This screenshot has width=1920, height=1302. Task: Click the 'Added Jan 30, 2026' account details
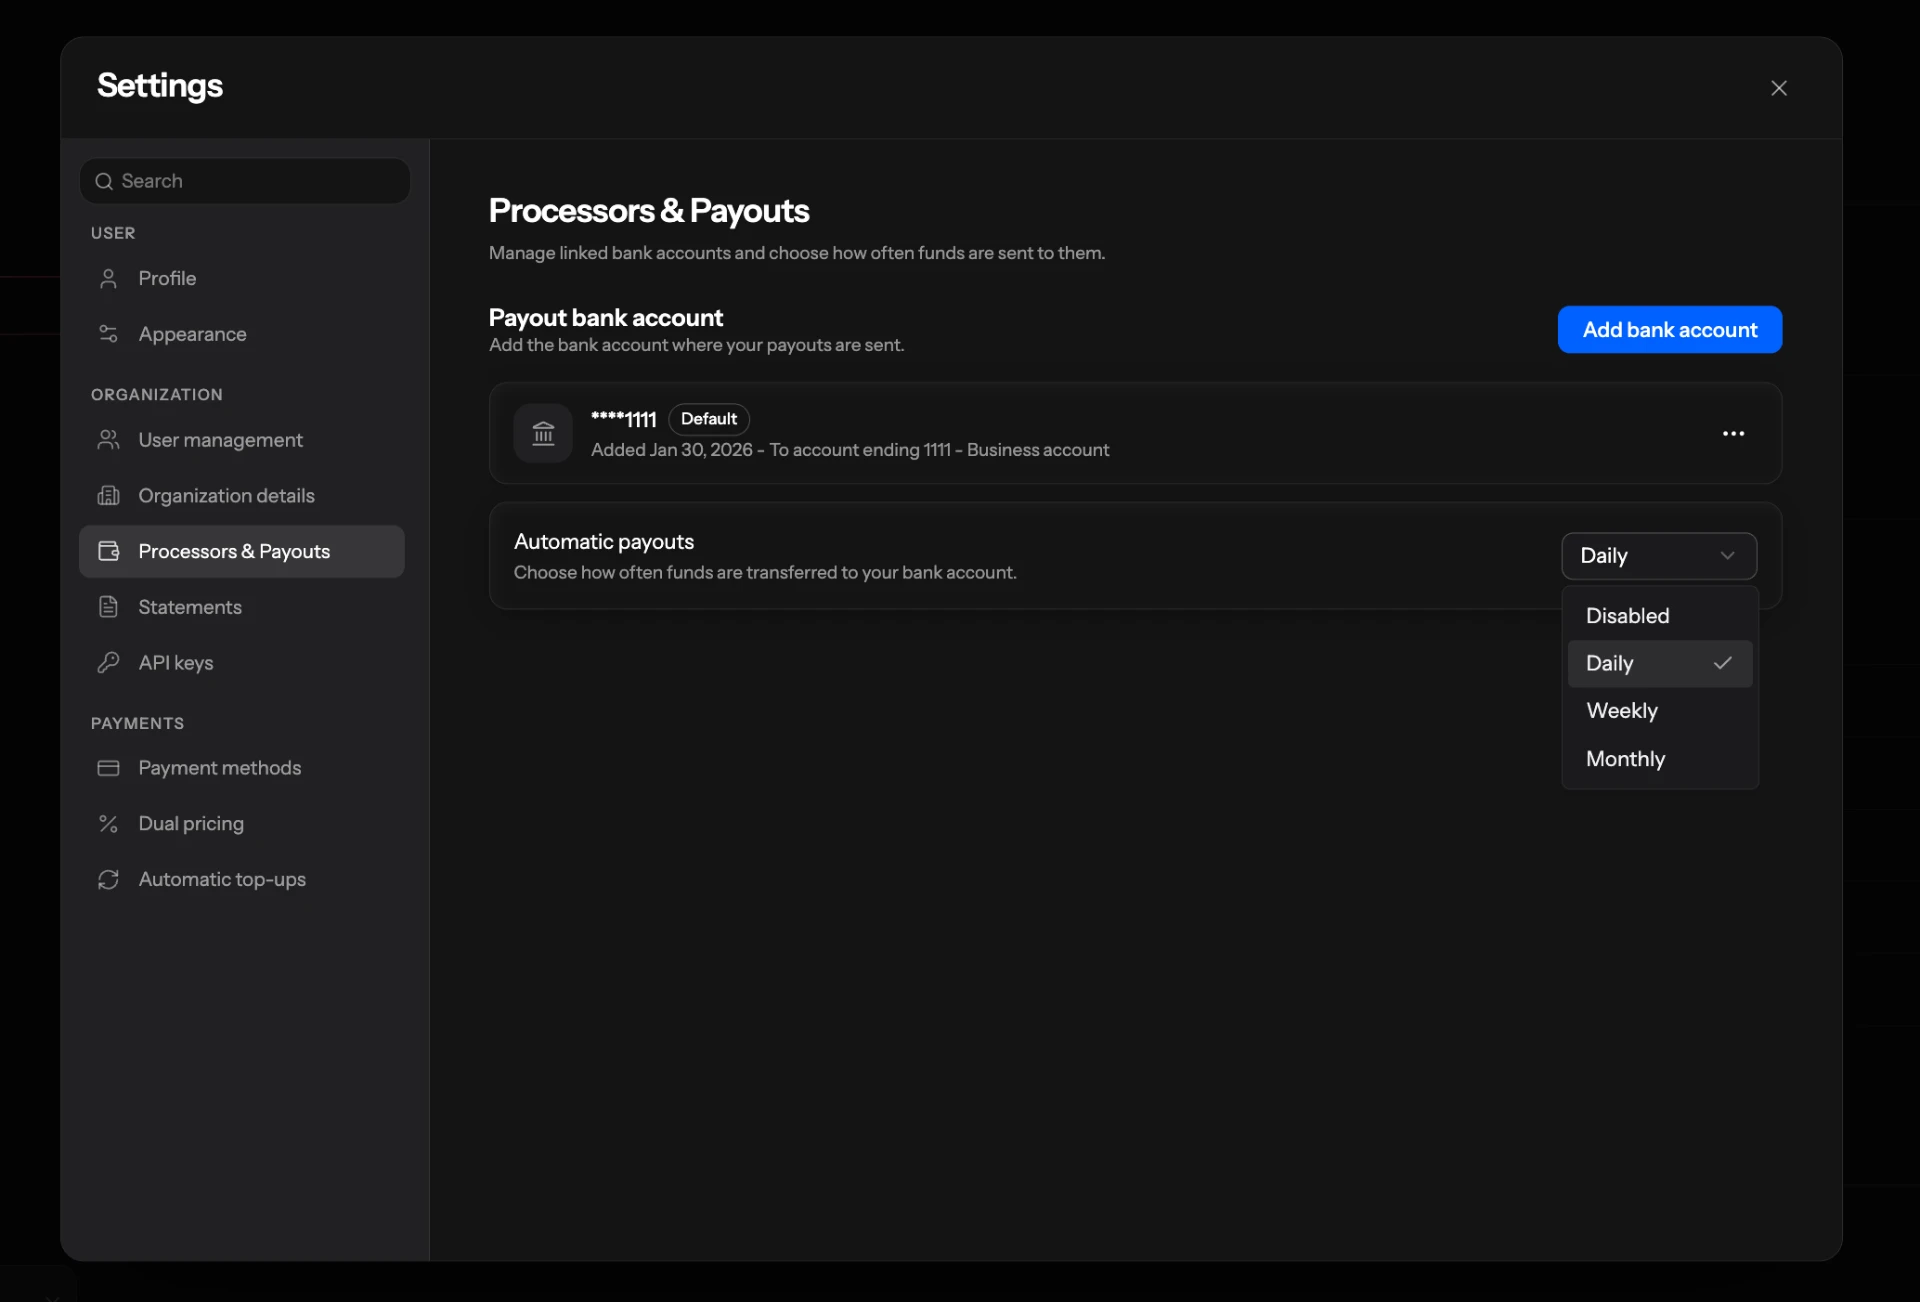pos(850,450)
